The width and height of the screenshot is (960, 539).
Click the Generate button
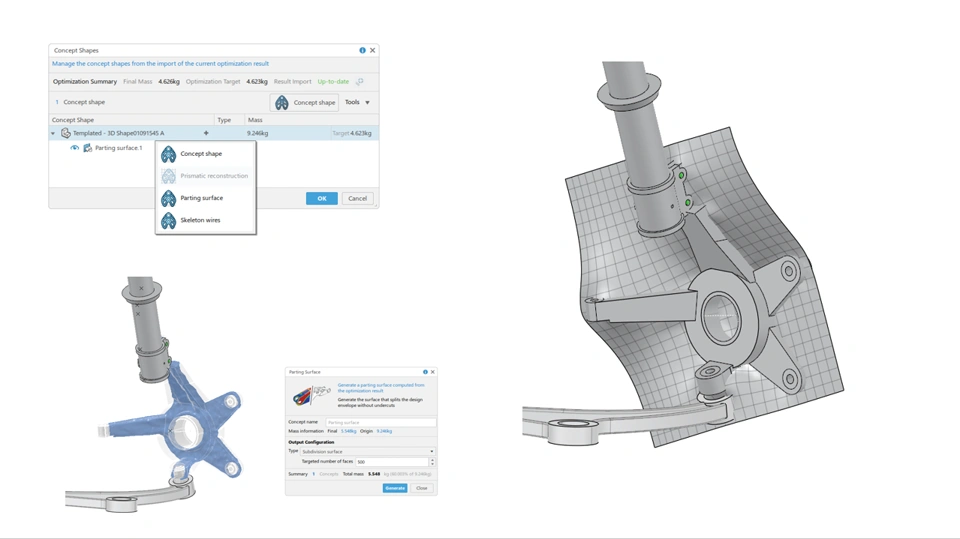tap(395, 488)
